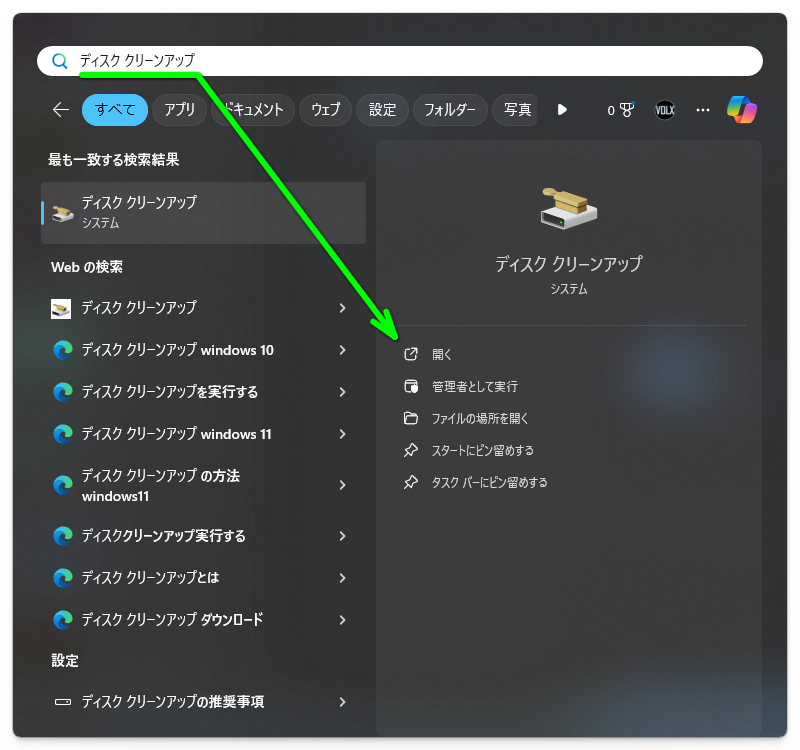The image size is (800, 750).
Task: Click the pin icon beside タスク バーにピン留めする
Action: [411, 482]
